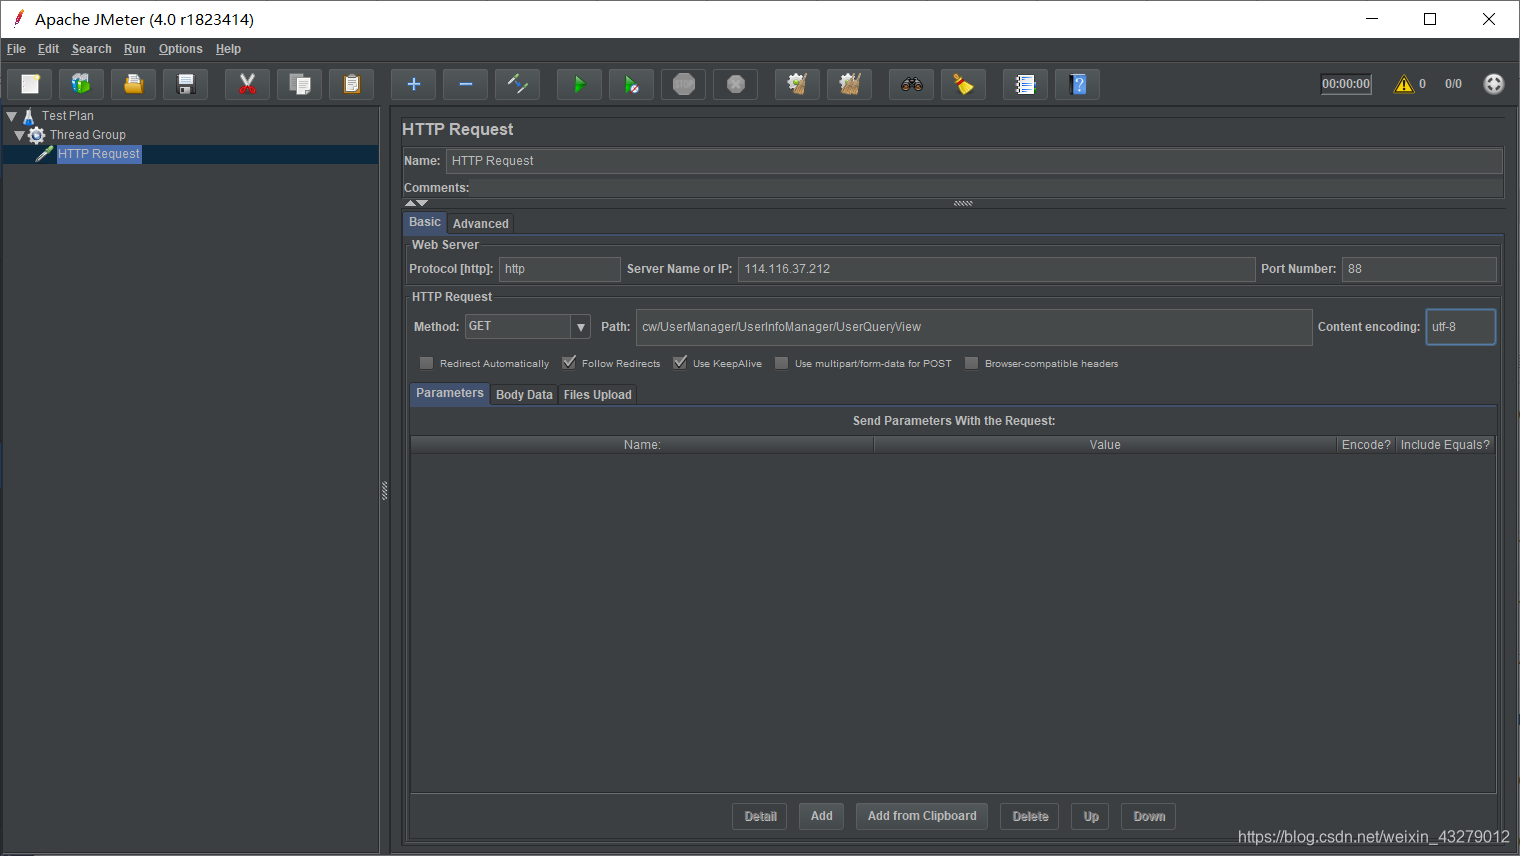Open Help with the question mark icon
This screenshot has width=1520, height=856.
pos(1078,84)
